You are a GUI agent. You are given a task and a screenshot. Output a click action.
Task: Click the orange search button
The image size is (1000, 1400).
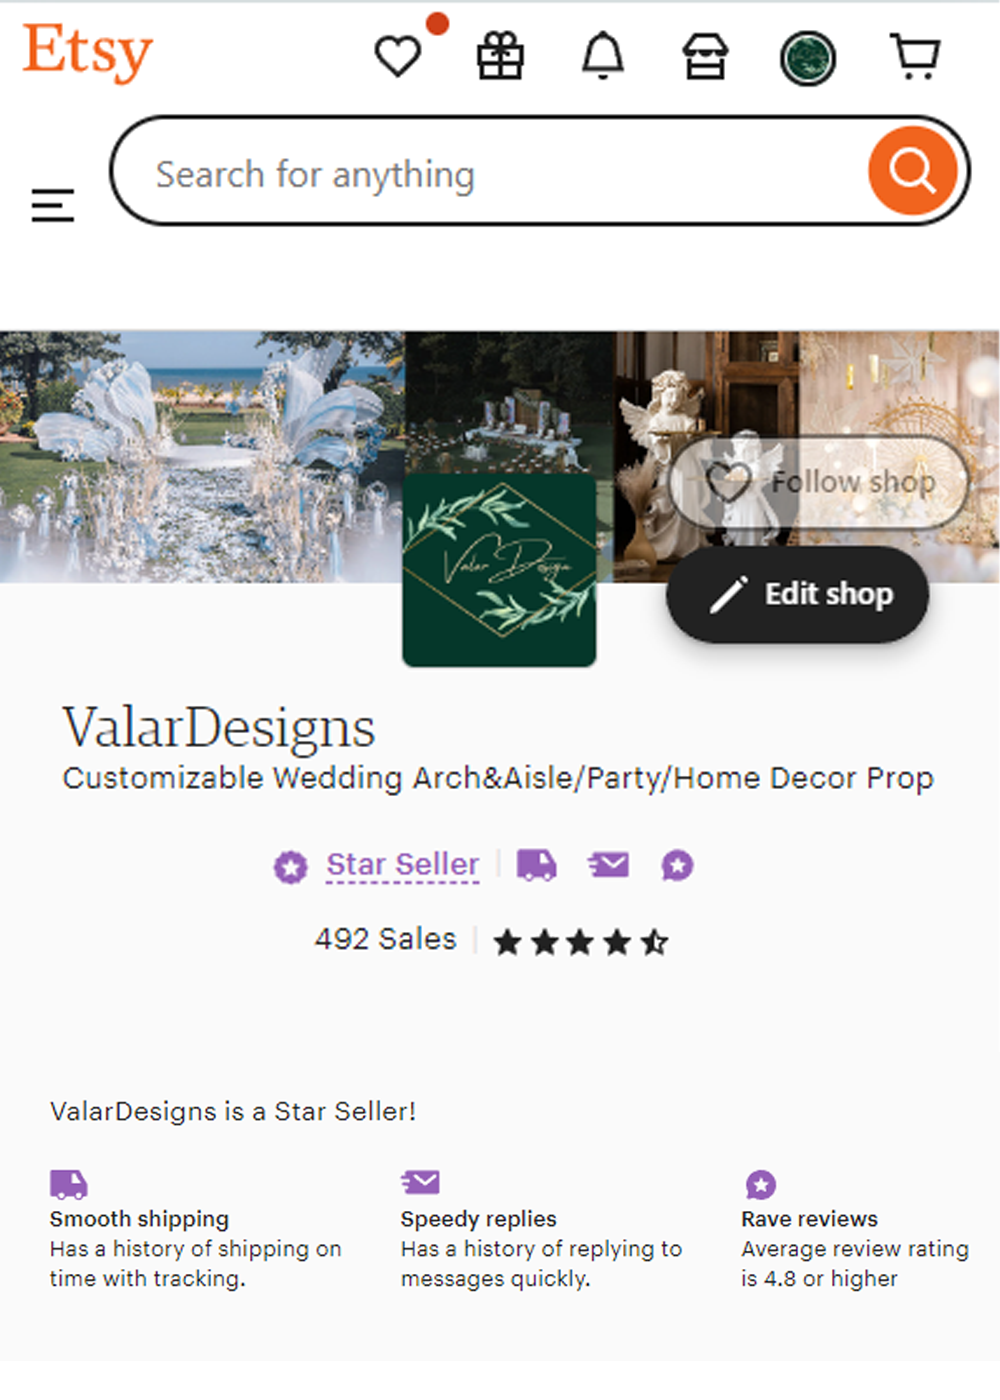pyautogui.click(x=912, y=171)
